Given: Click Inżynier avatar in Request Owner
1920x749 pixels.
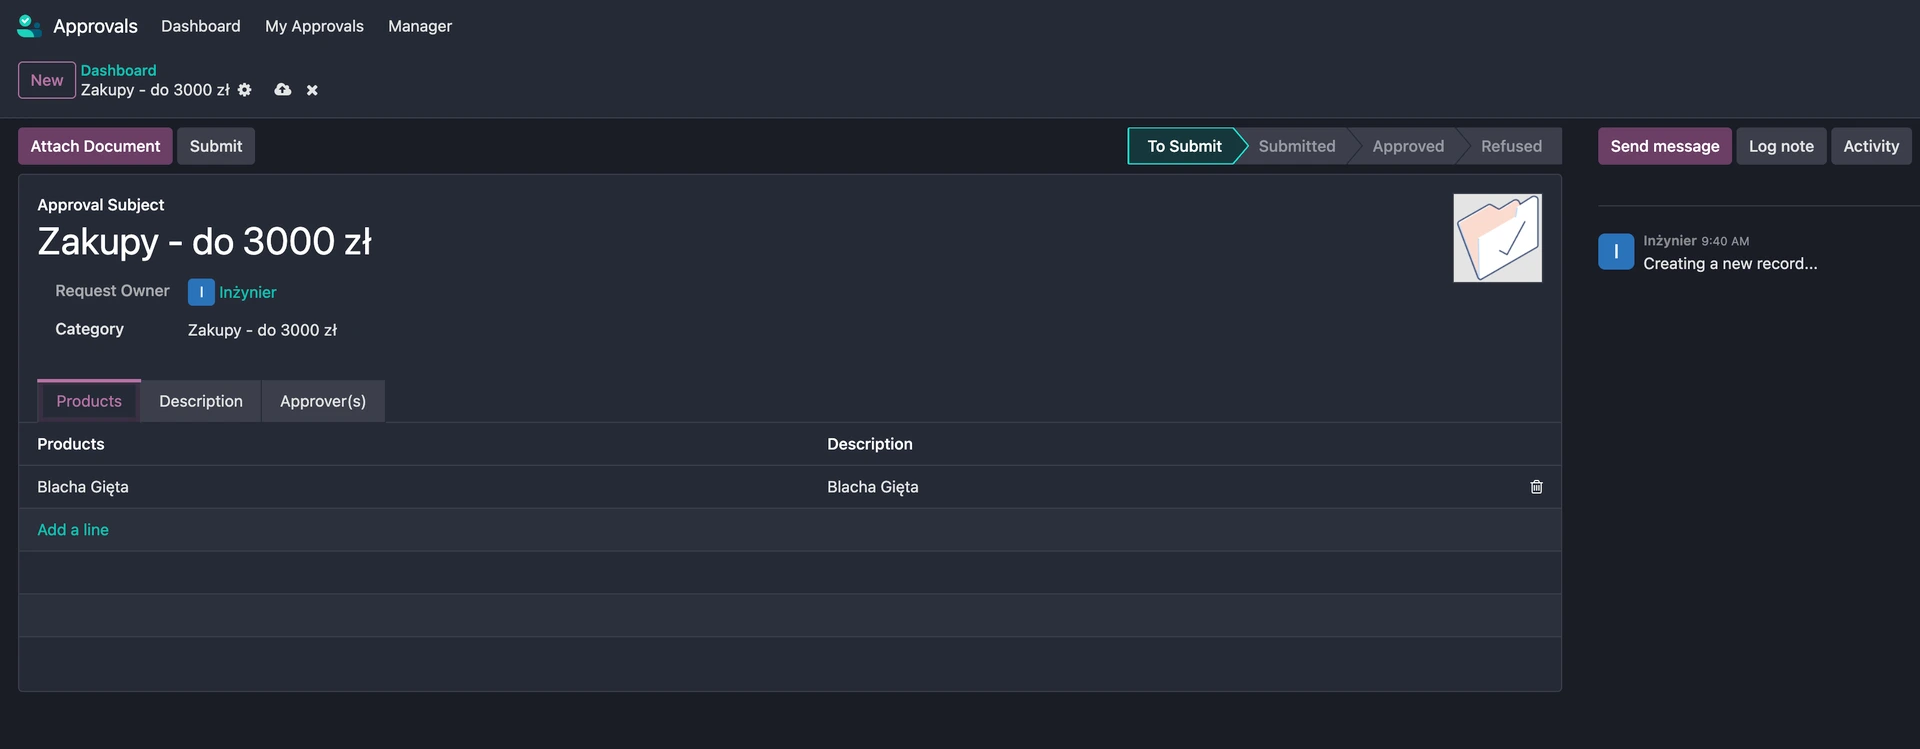Looking at the screenshot, I should (x=201, y=292).
